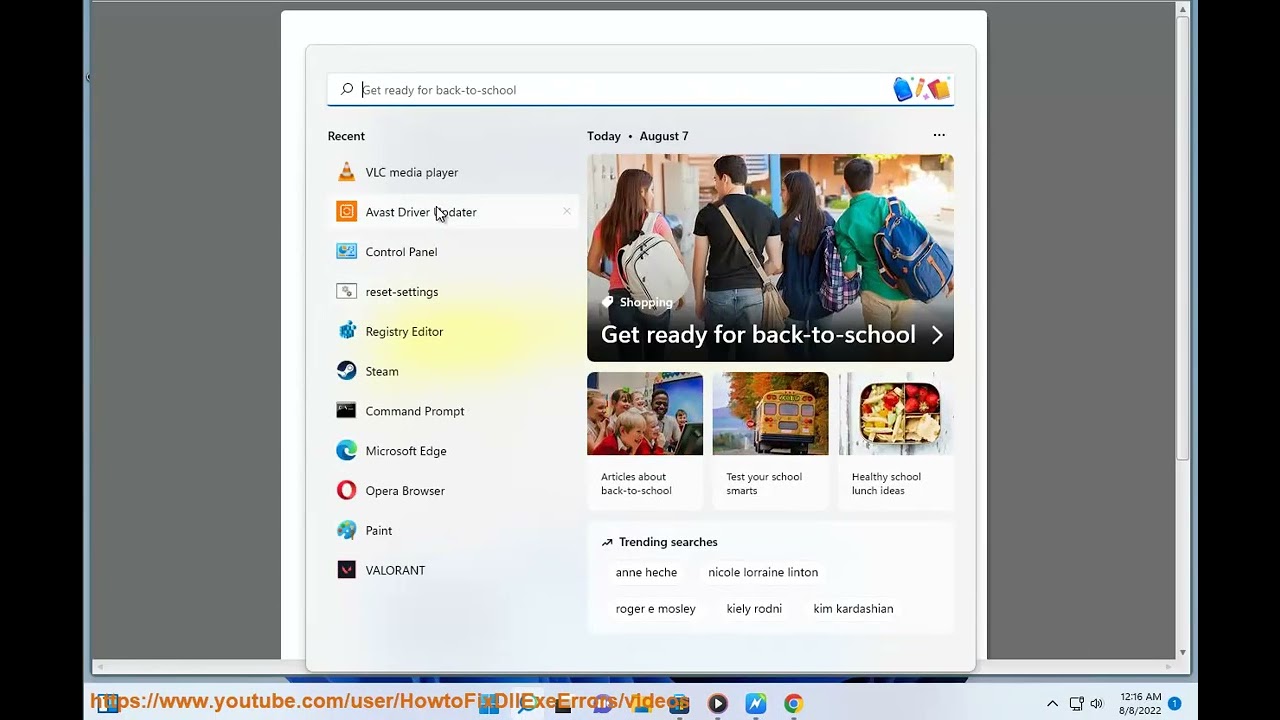Click the reset-settings label
Viewport: 1280px width, 720px height.
402,292
